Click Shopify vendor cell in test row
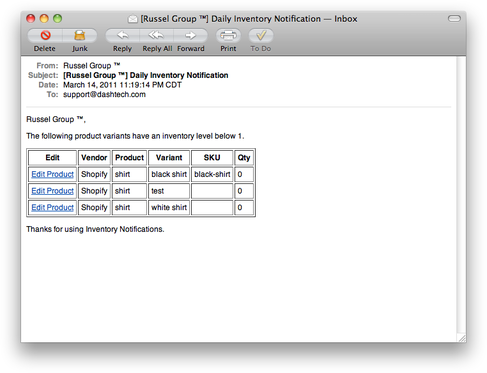 [94, 191]
